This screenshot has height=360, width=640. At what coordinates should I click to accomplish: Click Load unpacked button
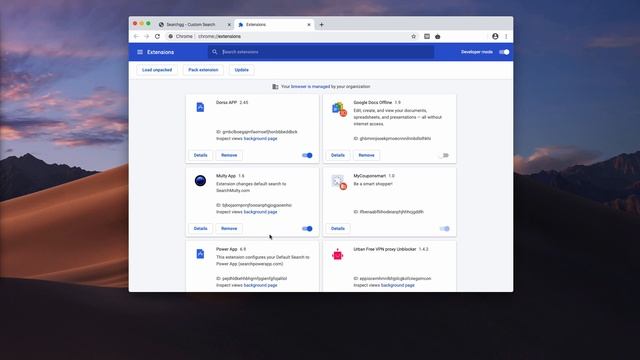157,70
